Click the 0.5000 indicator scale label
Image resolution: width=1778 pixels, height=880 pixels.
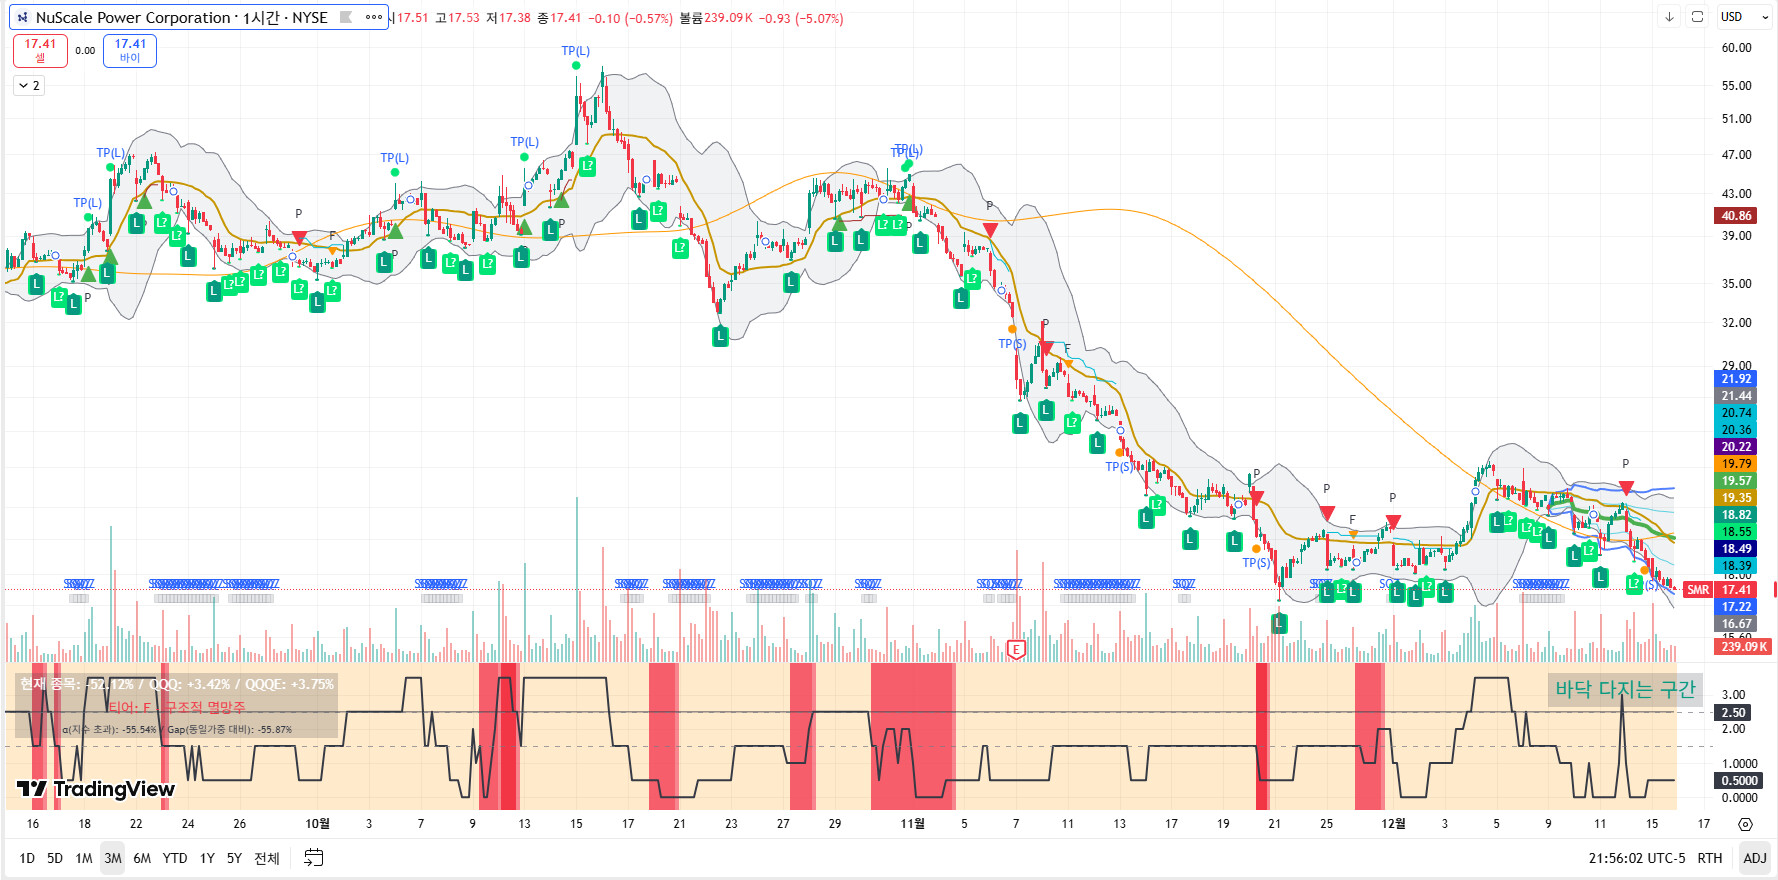1739,781
